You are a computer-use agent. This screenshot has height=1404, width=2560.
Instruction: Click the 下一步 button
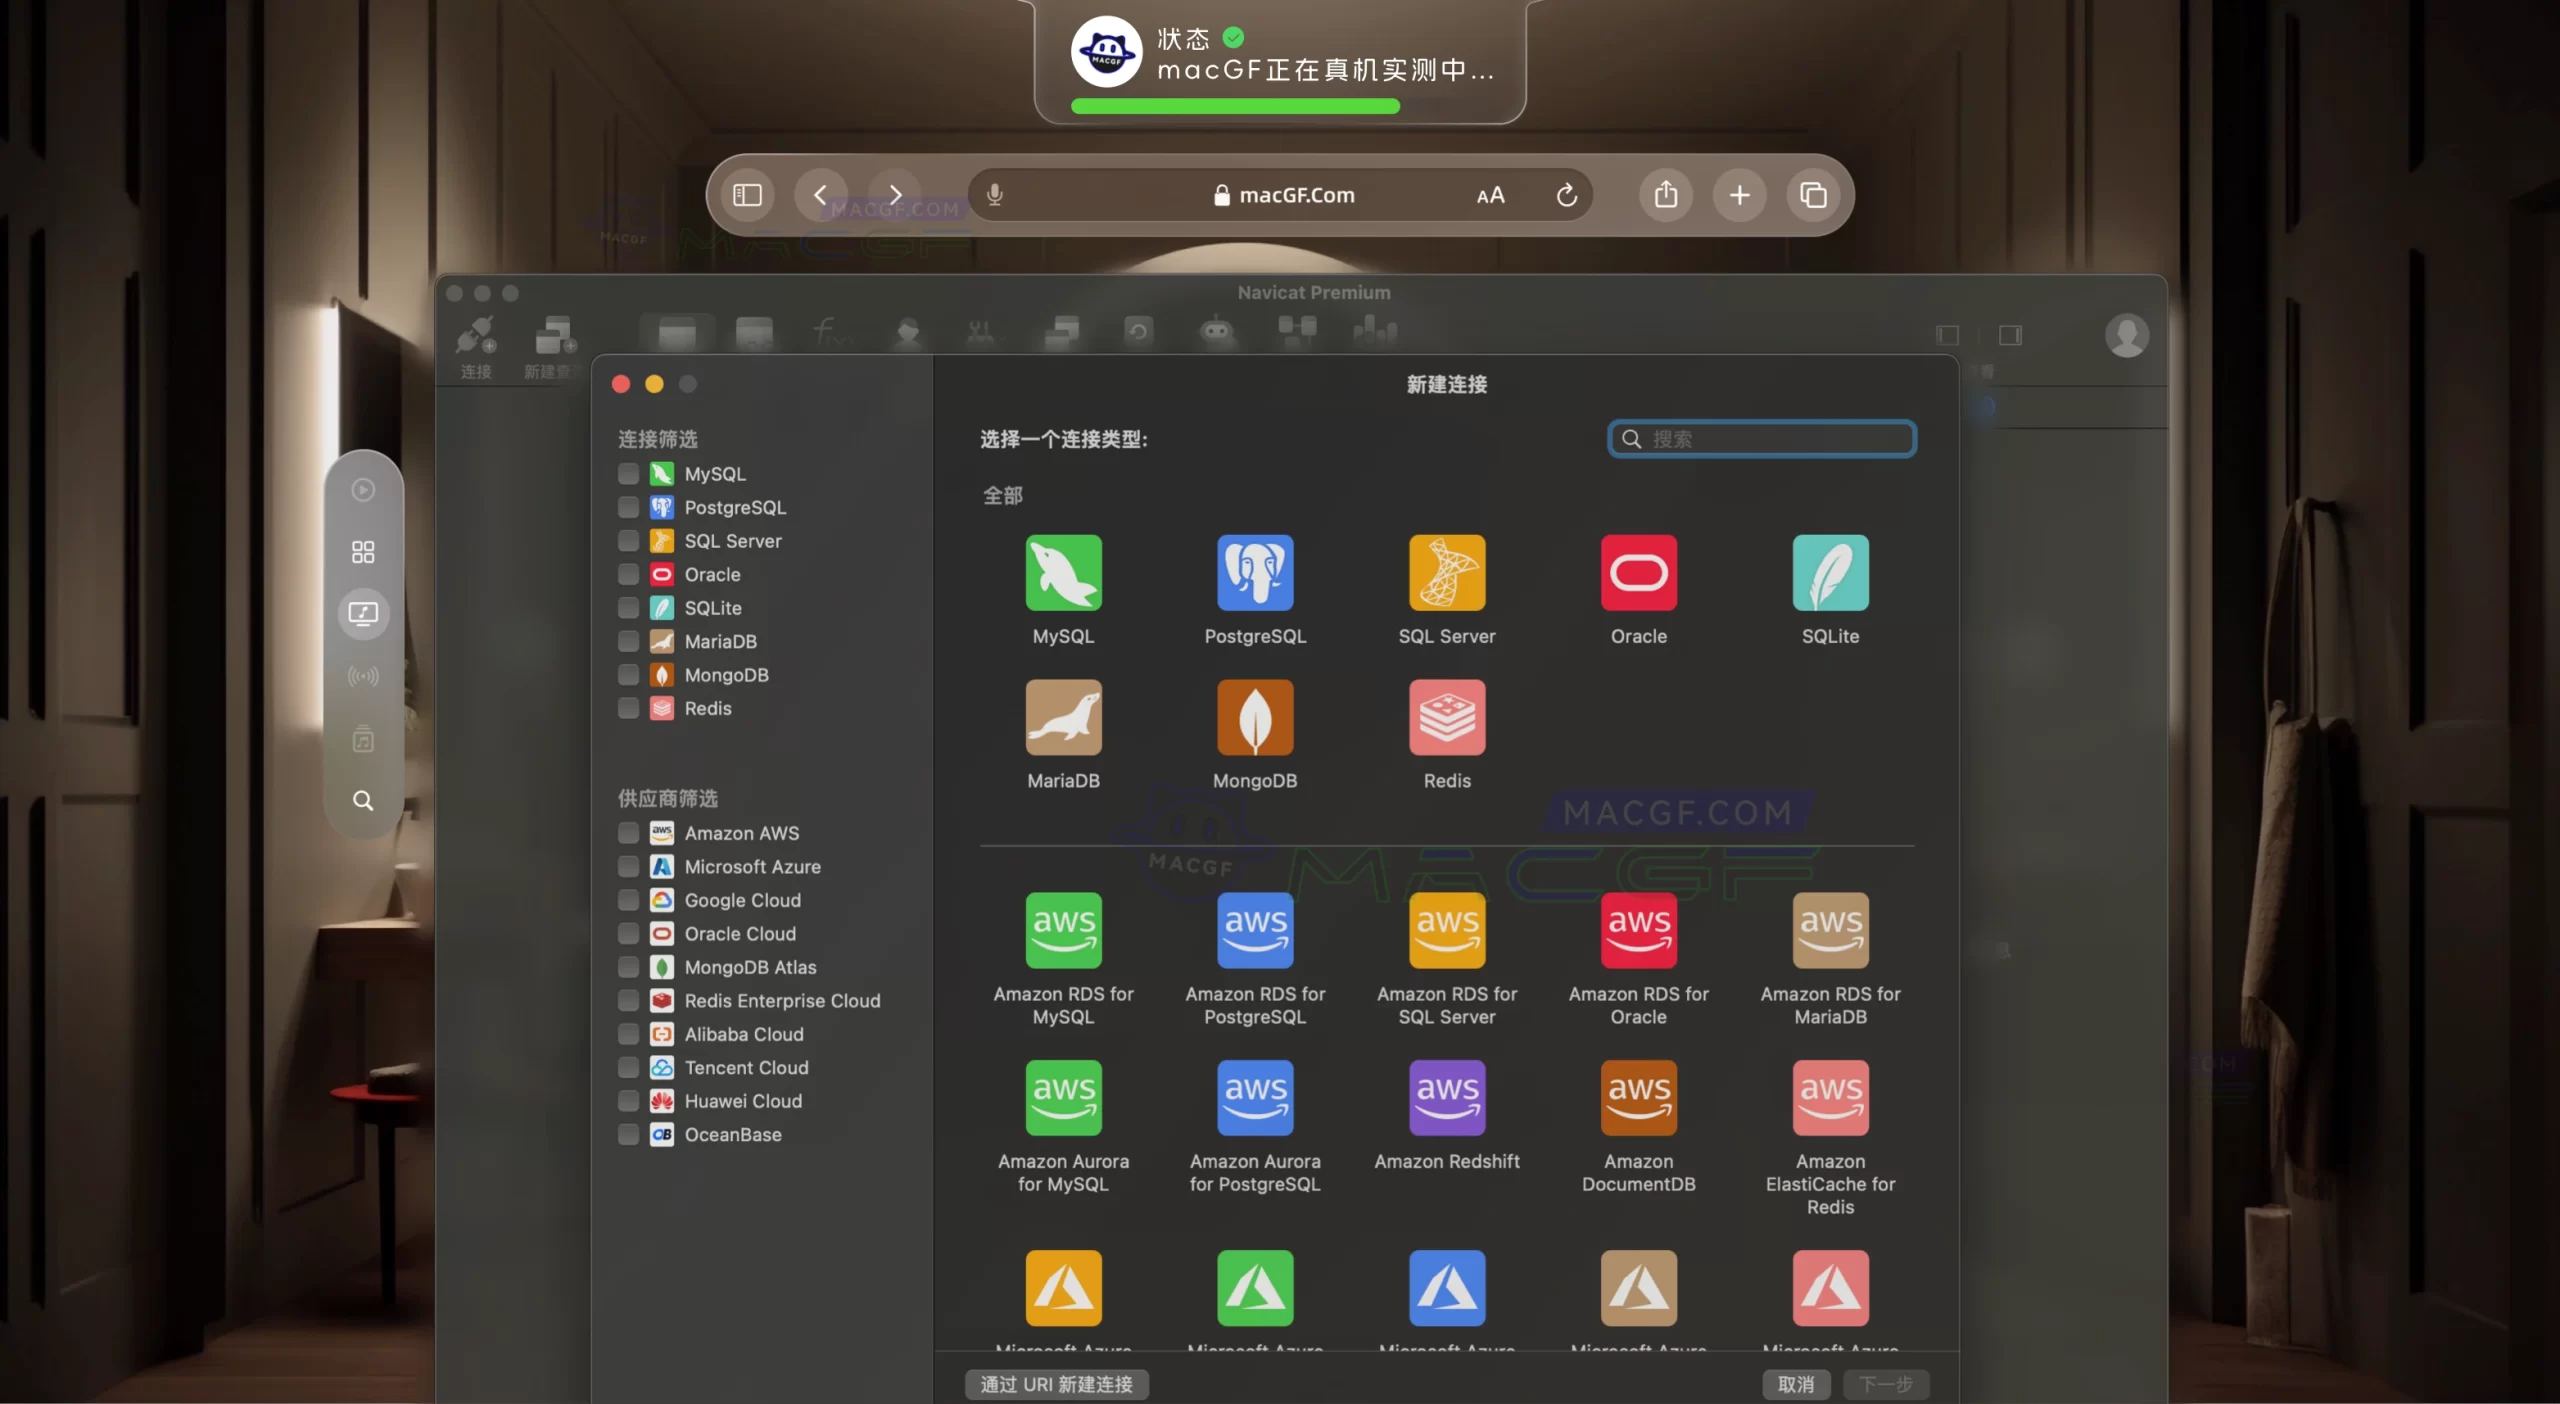[x=1888, y=1384]
